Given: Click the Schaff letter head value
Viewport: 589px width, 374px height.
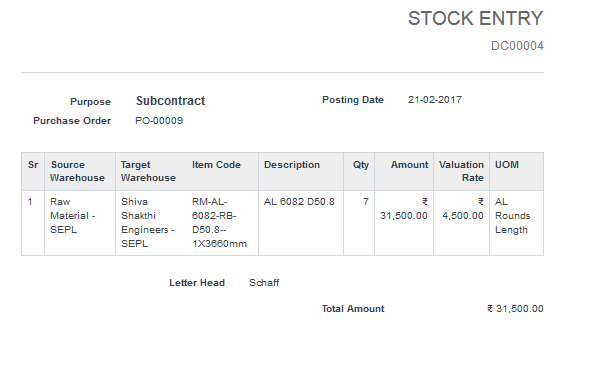Looking at the screenshot, I should coord(264,283).
